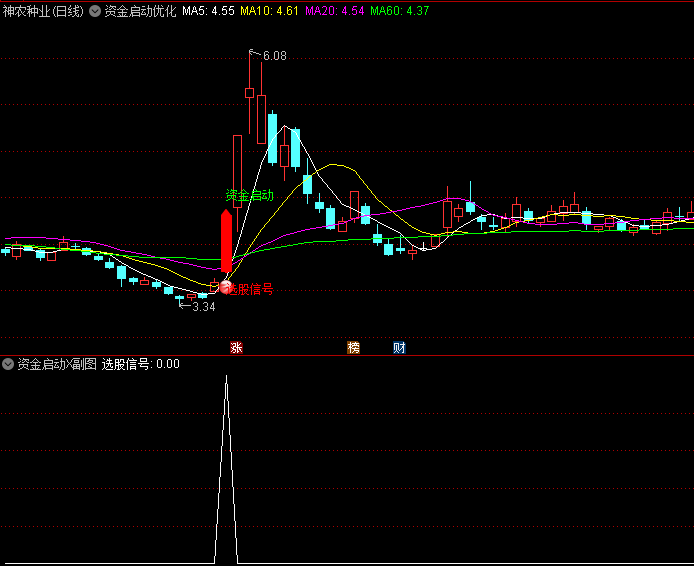Click the 神农种业(日线) stock title
The height and width of the screenshot is (566, 694).
point(43,12)
